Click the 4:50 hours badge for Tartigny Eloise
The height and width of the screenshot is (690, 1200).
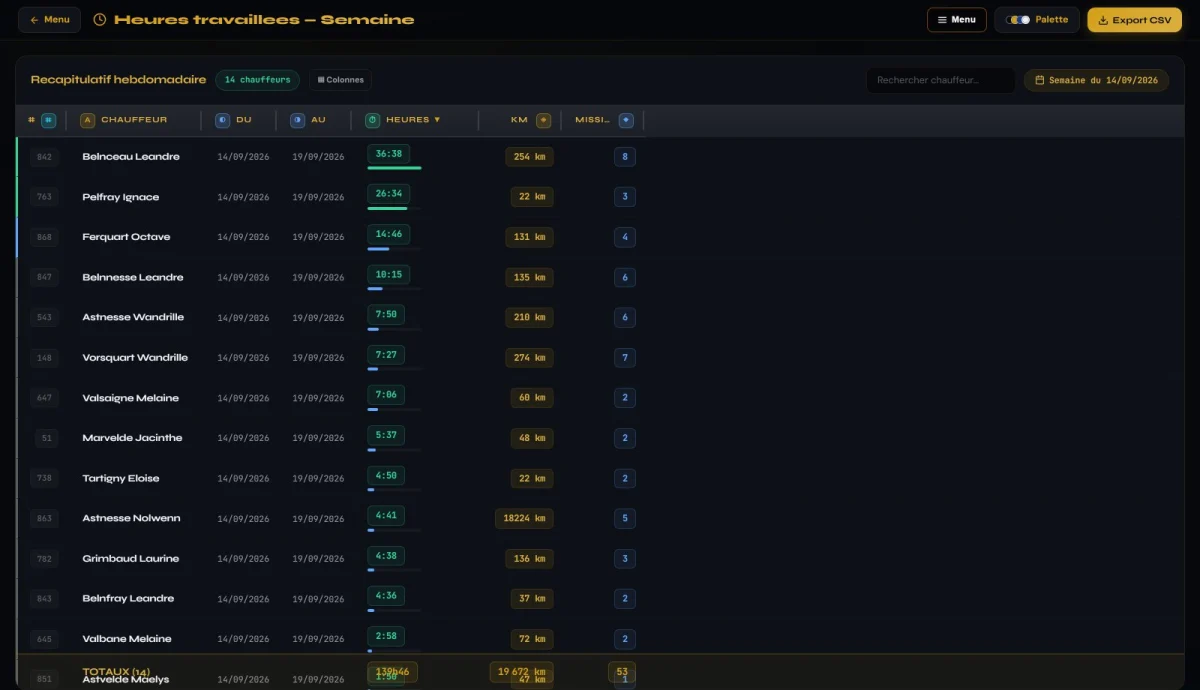pyautogui.click(x=386, y=475)
